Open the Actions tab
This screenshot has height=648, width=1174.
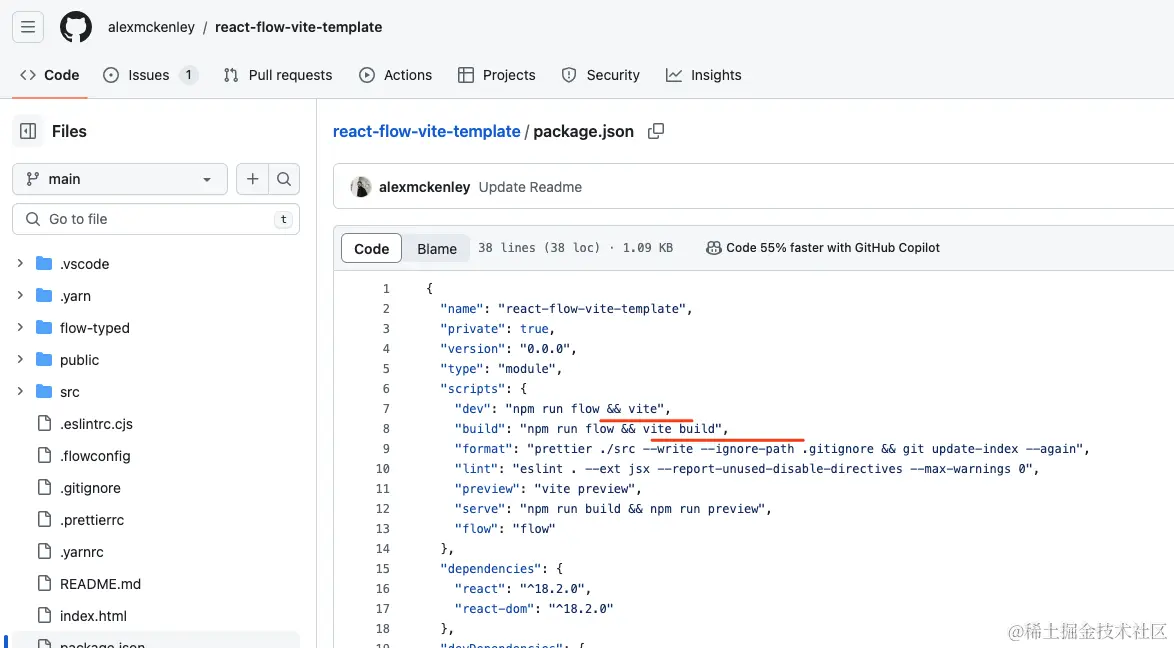coord(395,75)
